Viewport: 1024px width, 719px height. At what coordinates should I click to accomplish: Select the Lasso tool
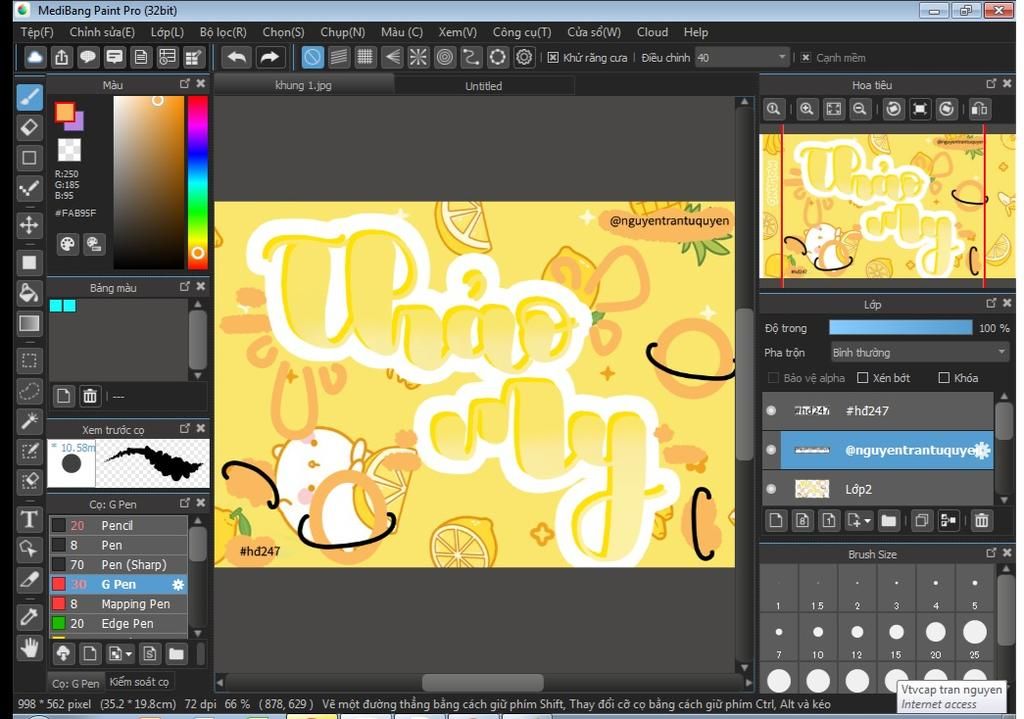click(x=29, y=391)
